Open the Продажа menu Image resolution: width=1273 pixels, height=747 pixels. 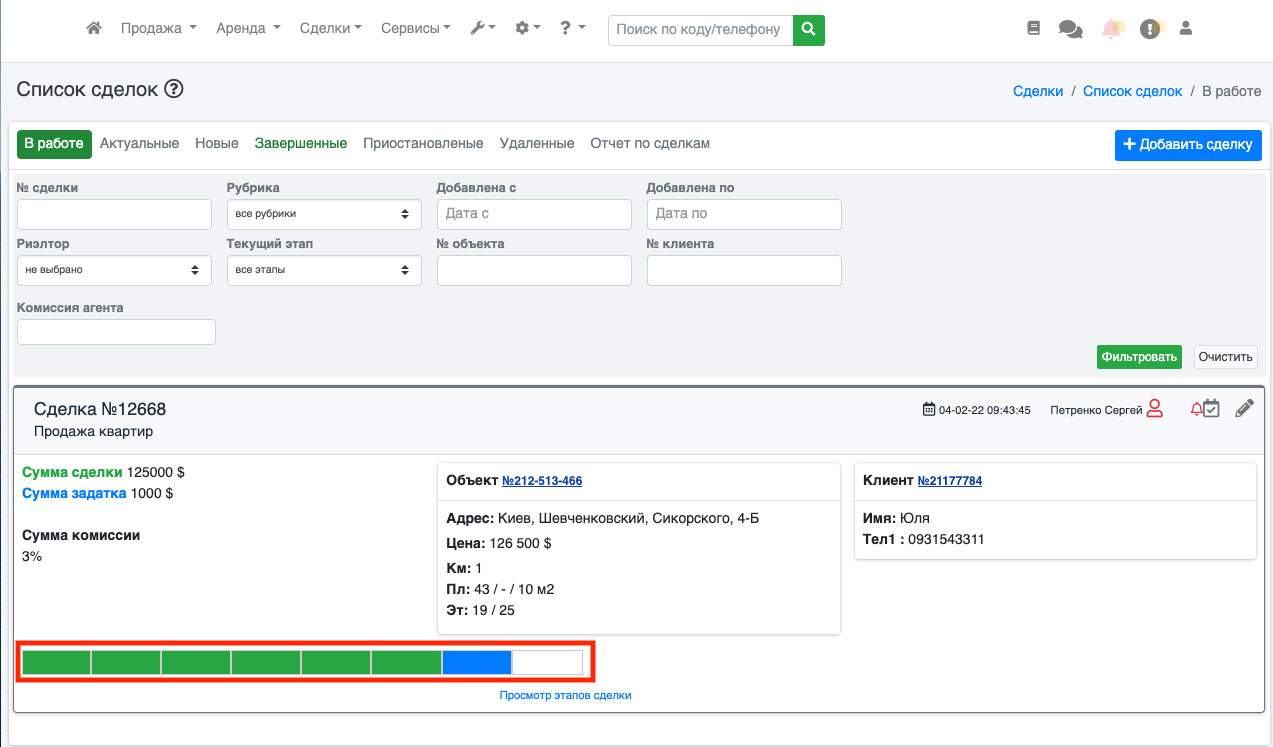[x=158, y=29]
